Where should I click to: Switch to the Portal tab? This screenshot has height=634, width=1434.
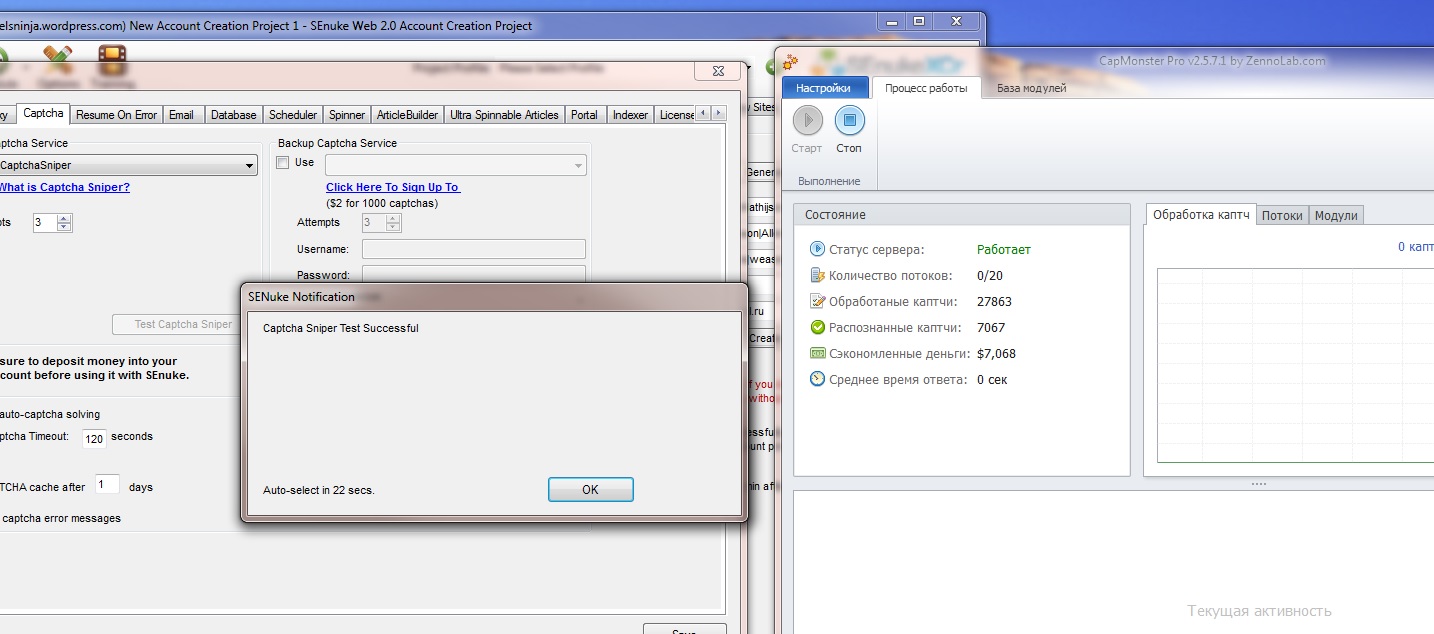(584, 115)
